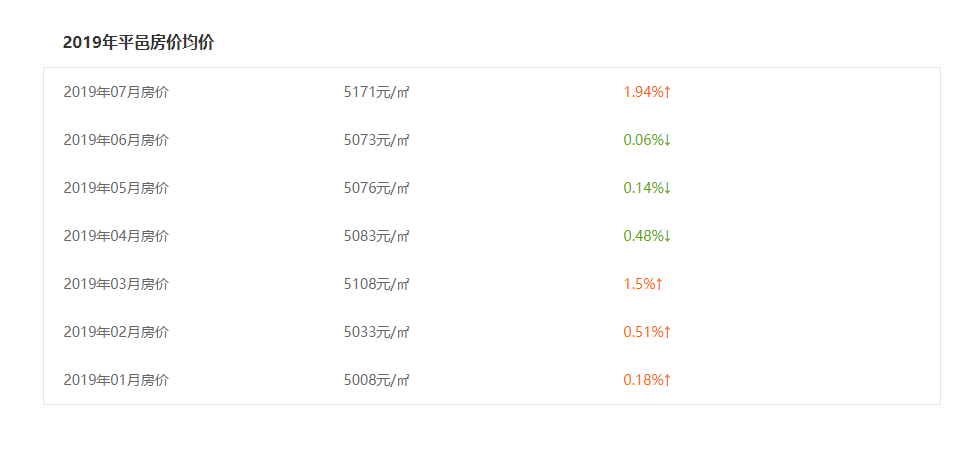Select the 2019年05月房价 row label
Screen dimensions: 953x452
(x=116, y=188)
